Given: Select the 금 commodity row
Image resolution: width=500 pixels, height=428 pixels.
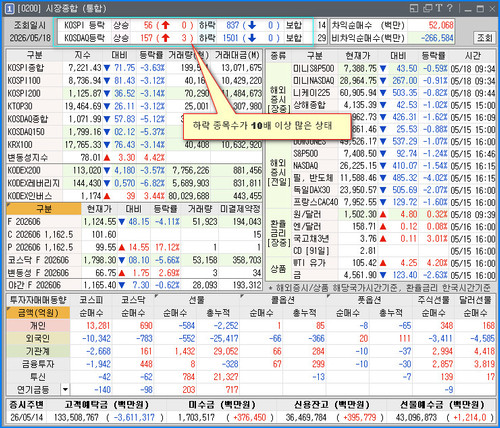Looking at the screenshot, I should (394, 275).
